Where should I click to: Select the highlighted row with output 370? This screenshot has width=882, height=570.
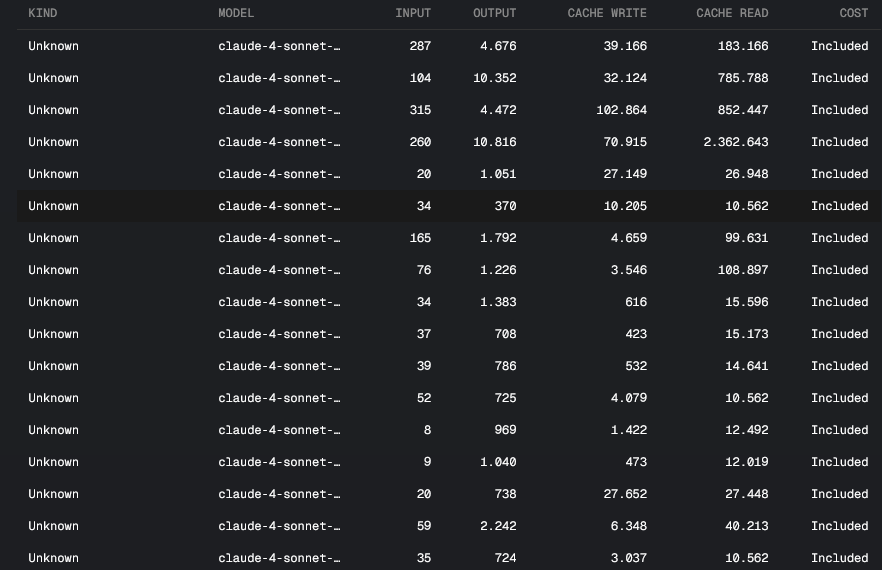coord(449,206)
